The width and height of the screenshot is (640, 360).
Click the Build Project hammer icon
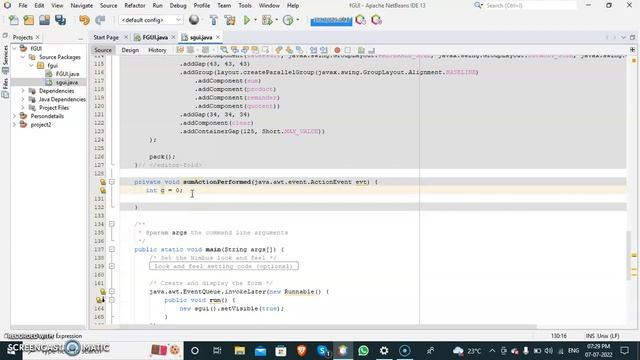click(x=213, y=20)
